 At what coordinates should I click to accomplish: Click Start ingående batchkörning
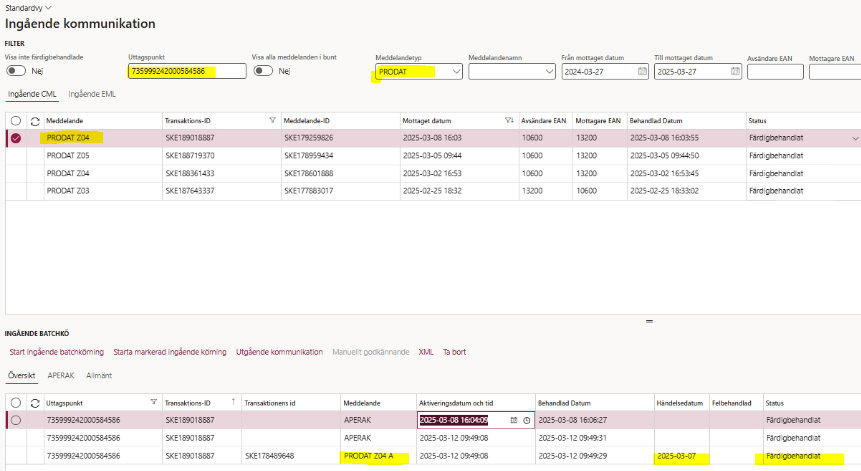pyautogui.click(x=55, y=352)
